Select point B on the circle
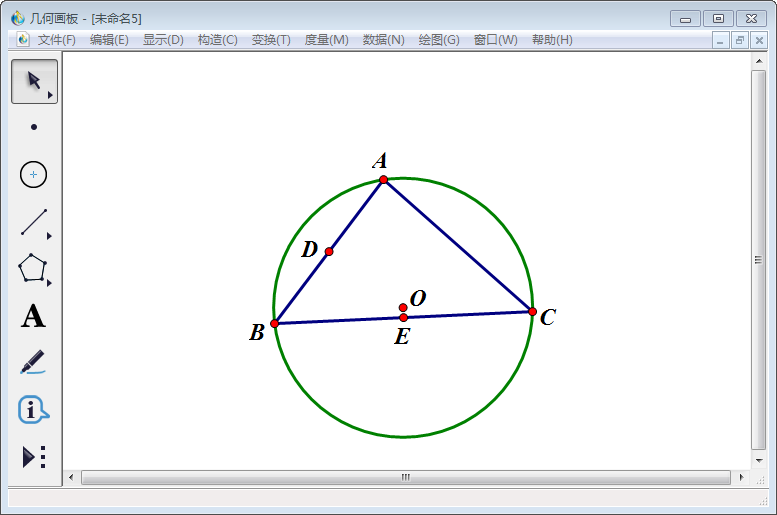Image resolution: width=777 pixels, height=515 pixels. (275, 324)
